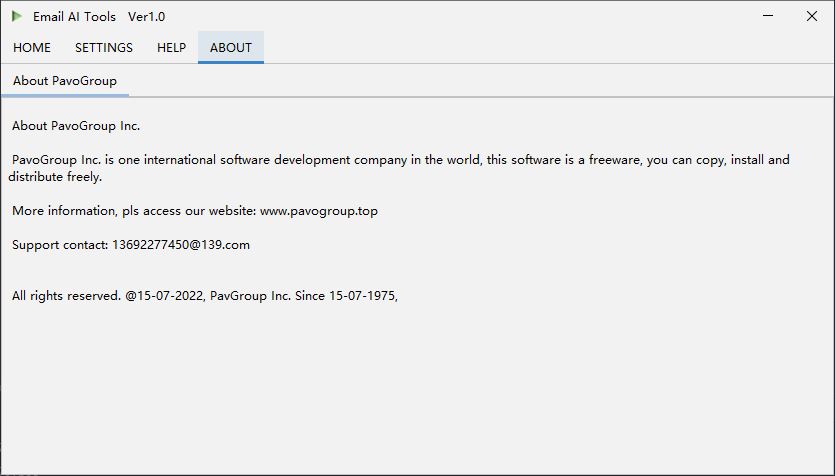Click the 'Support contact:' label
Viewport: 835px width, 476px height.
(60, 245)
